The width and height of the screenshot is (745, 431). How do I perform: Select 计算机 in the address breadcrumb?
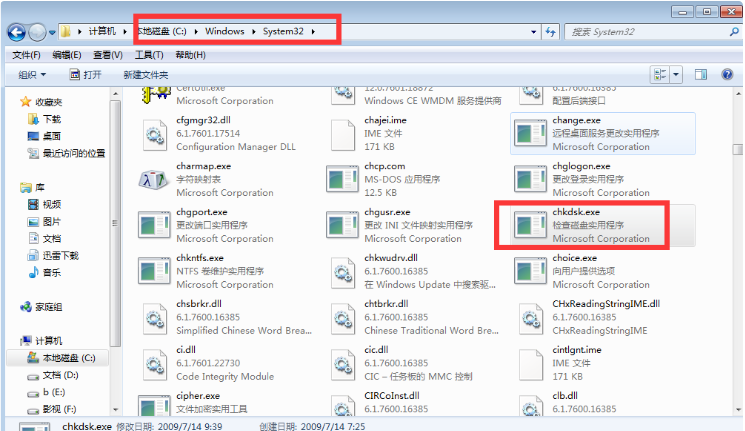(102, 31)
